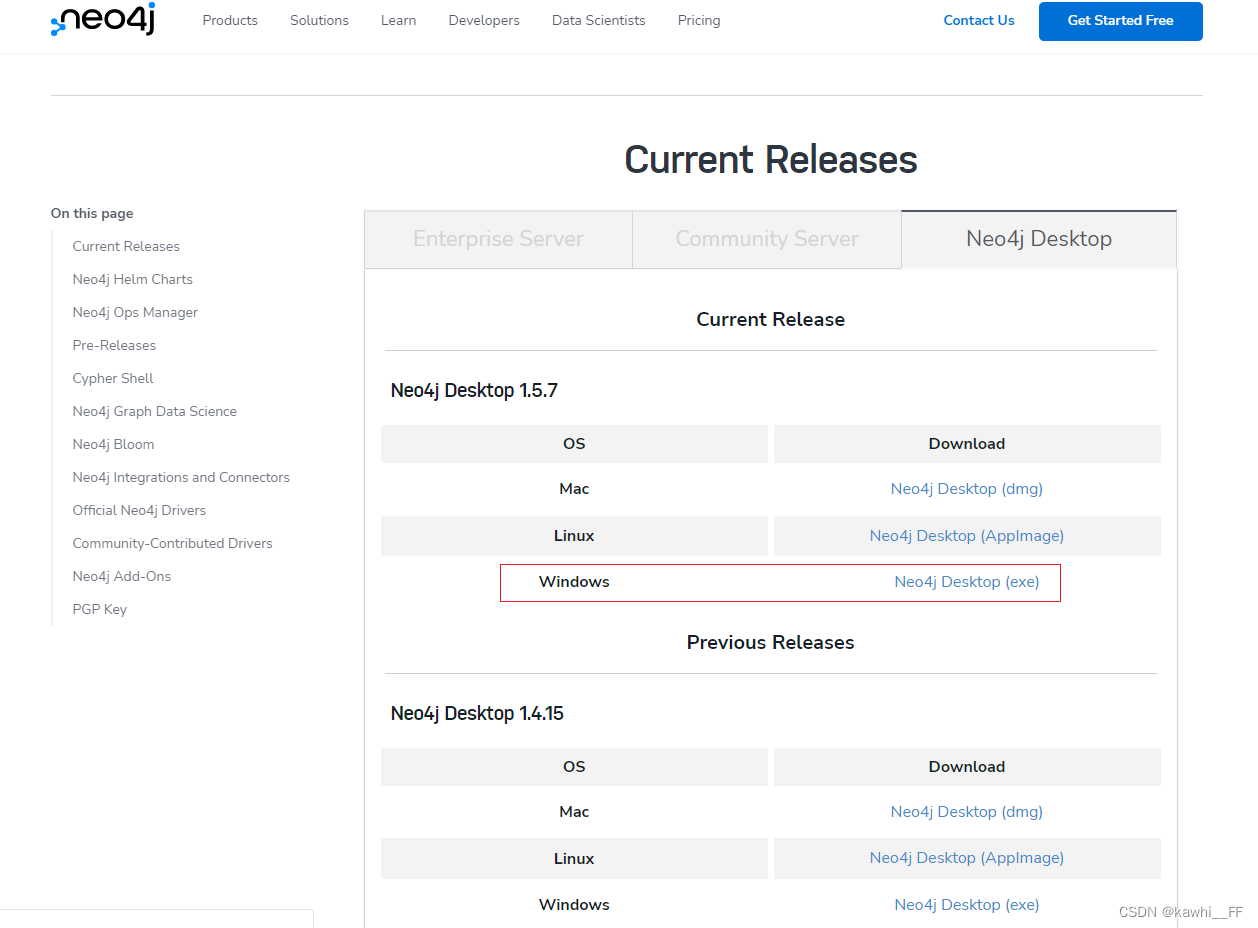This screenshot has width=1258, height=928.
Task: Click the OS column header under 1.5.7
Action: [574, 444]
